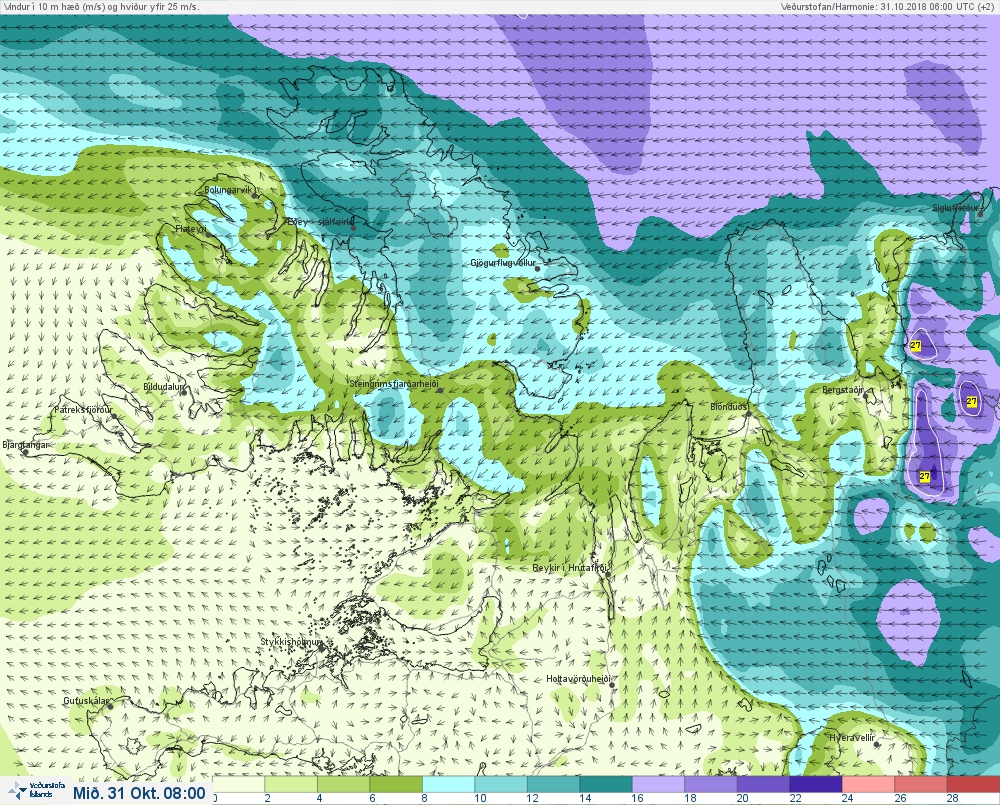1000x805 pixels.
Task: Pick the dark red 28+ m/s legend swatch
Action: (x=973, y=784)
